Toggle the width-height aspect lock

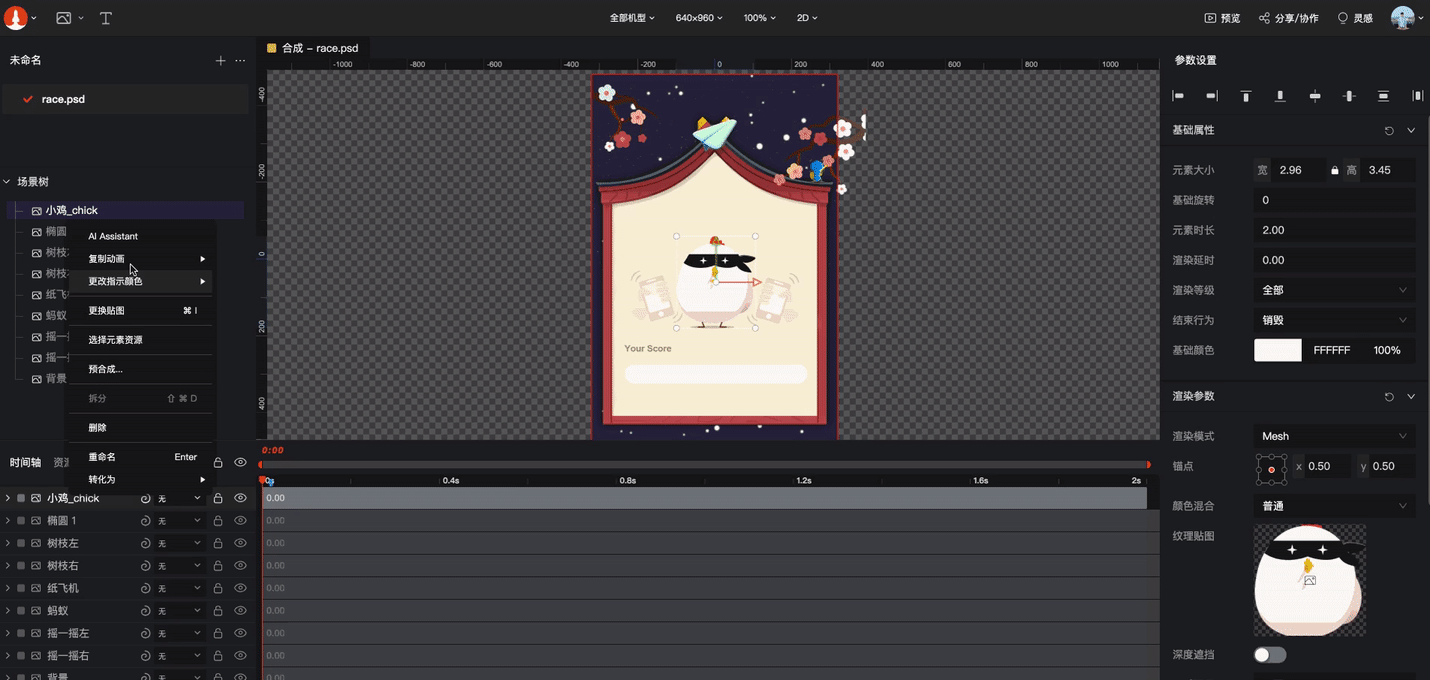coord(1334,171)
